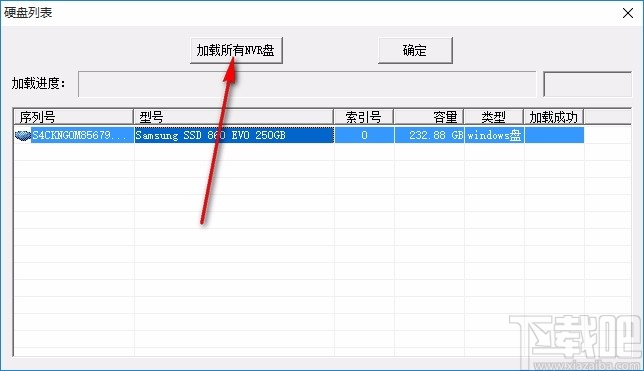Viewport: 644px width, 371px height.
Task: Click the 加载进度 progress bar
Action: [x=307, y=84]
